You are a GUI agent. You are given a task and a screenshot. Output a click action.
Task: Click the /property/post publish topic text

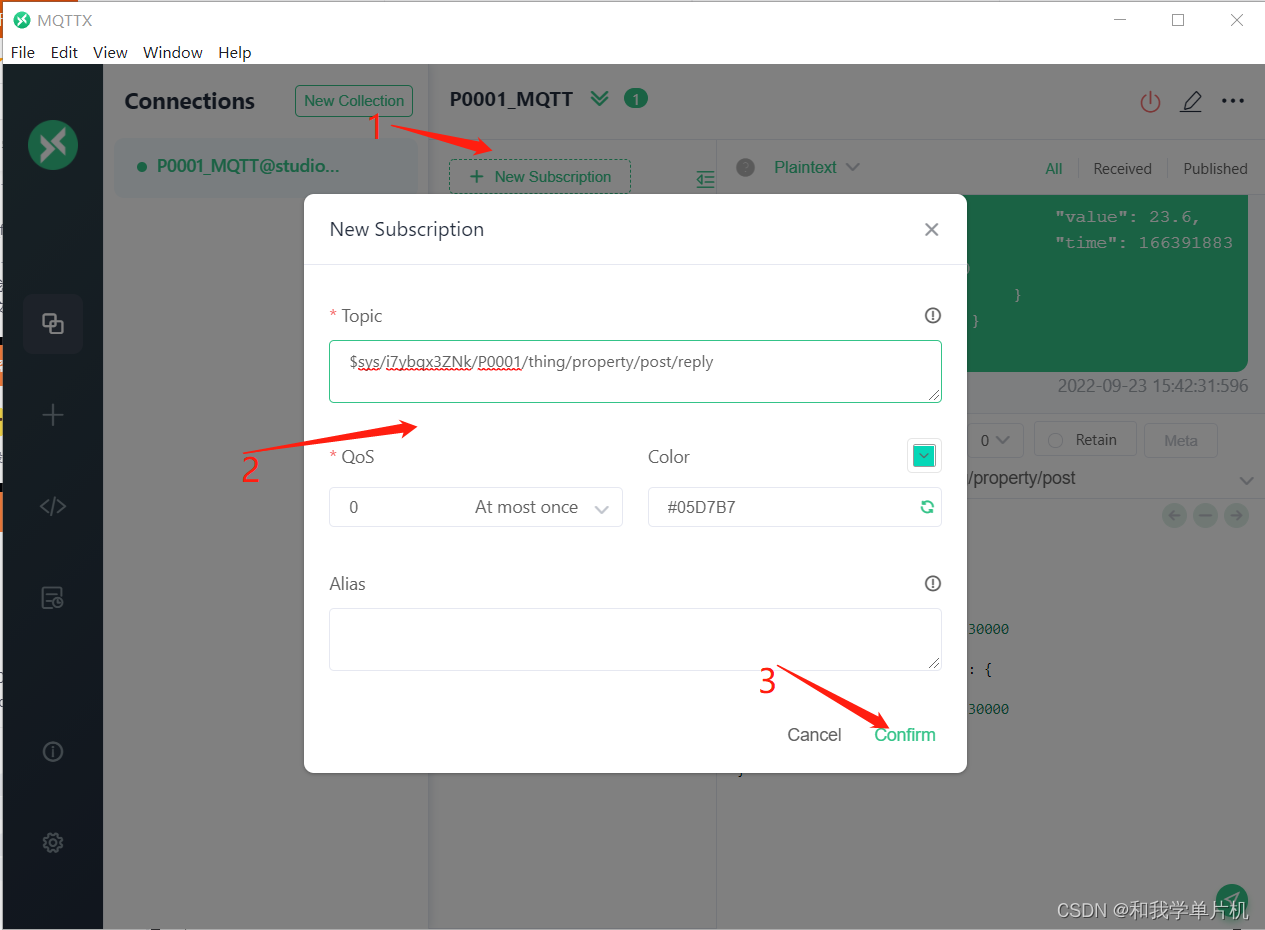[x=1020, y=478]
